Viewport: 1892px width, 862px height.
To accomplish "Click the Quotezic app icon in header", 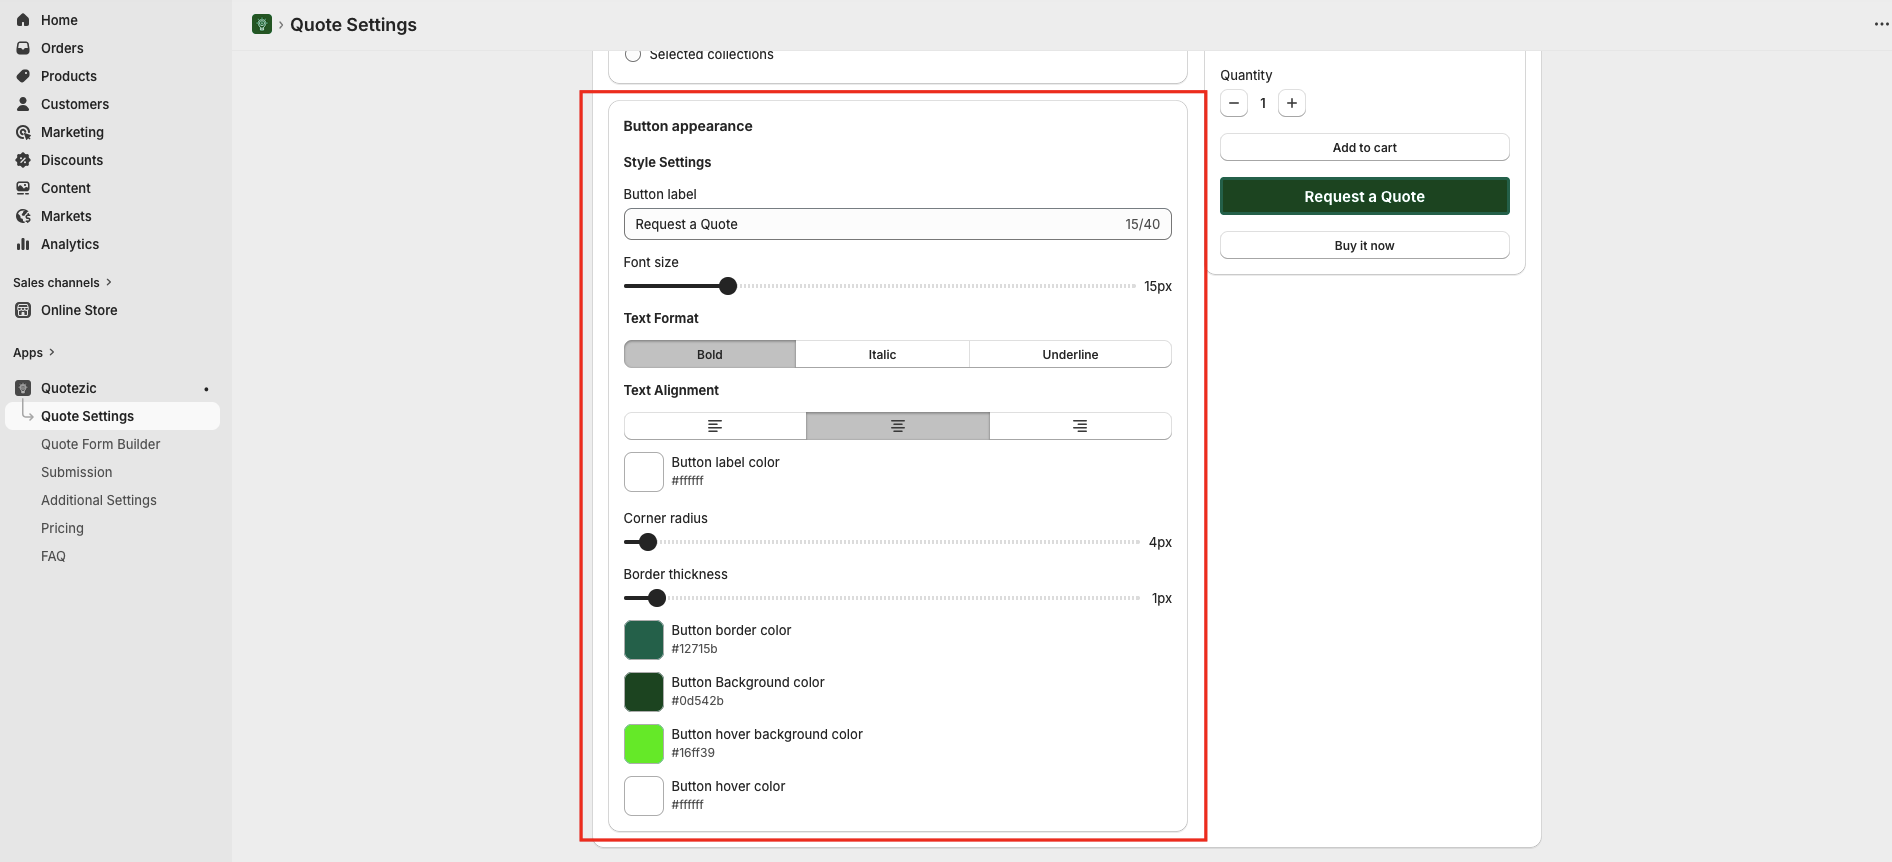I will click(262, 24).
